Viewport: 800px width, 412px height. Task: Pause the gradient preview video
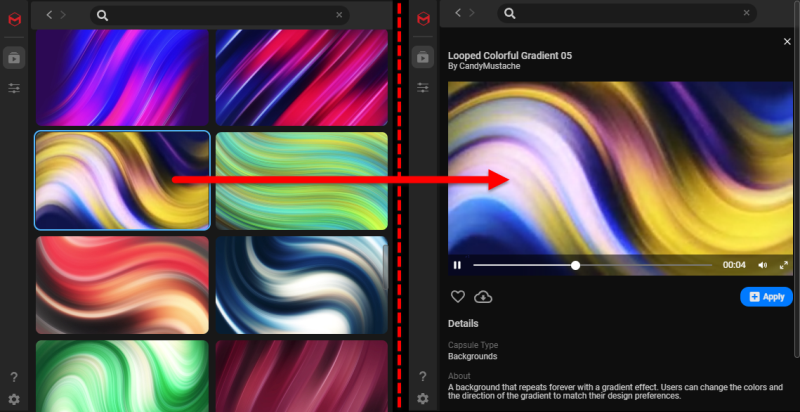[457, 265]
